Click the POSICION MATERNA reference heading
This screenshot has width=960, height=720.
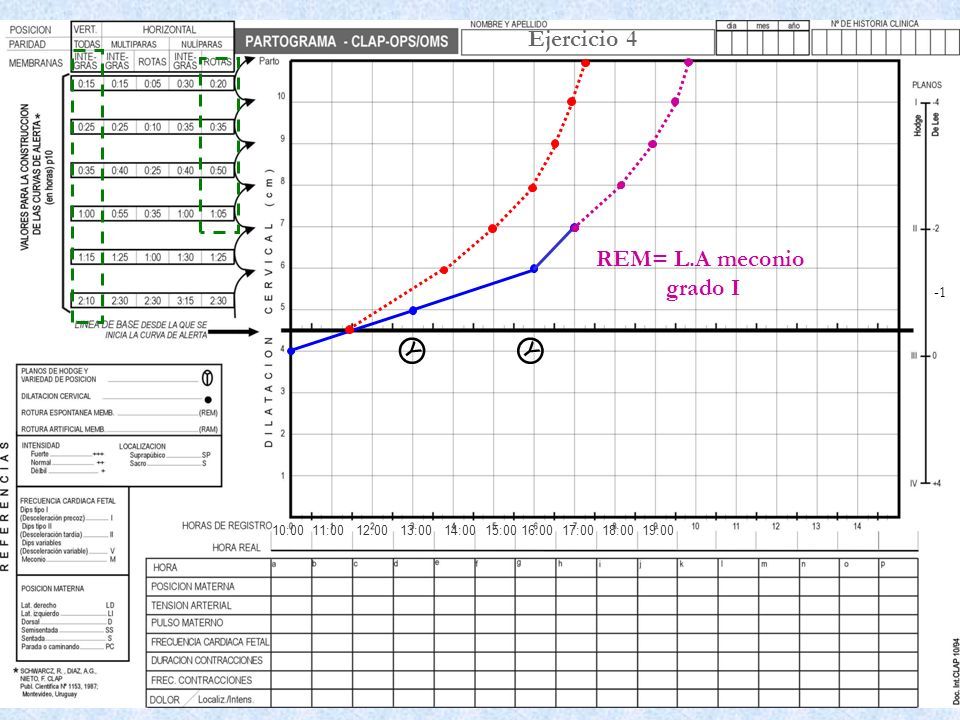point(53,588)
